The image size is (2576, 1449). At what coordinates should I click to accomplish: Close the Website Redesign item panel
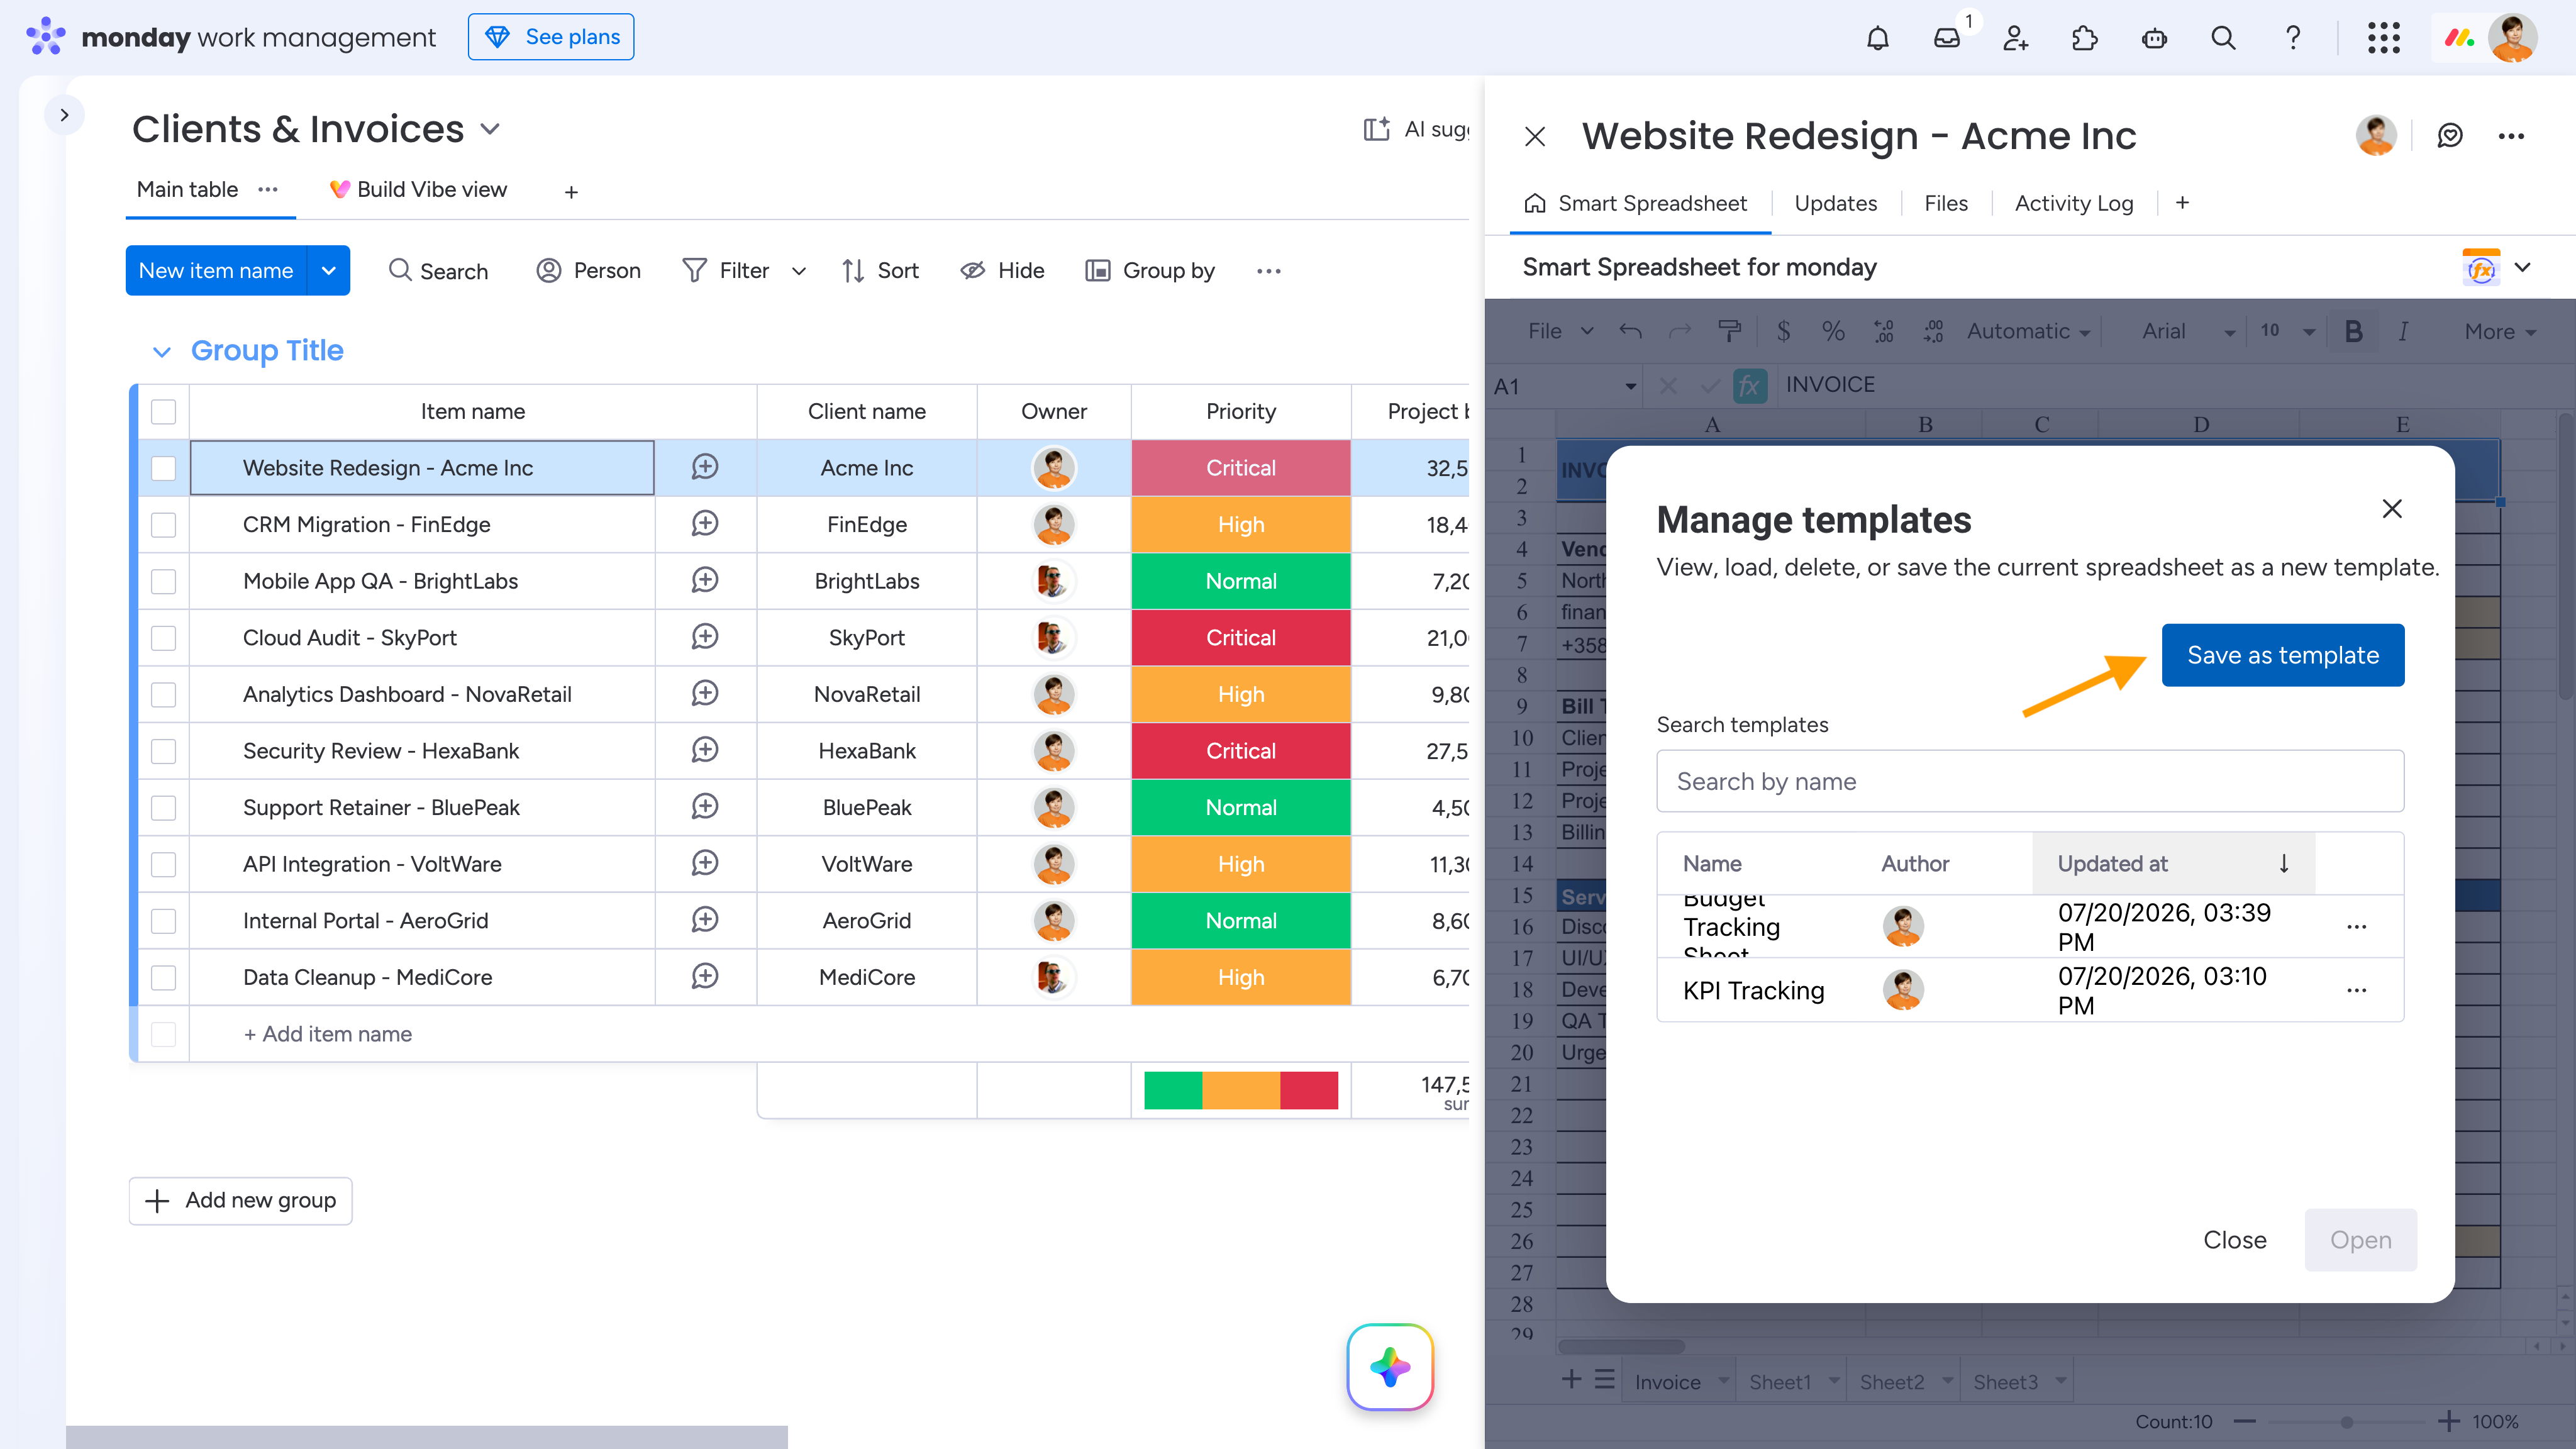tap(1535, 136)
